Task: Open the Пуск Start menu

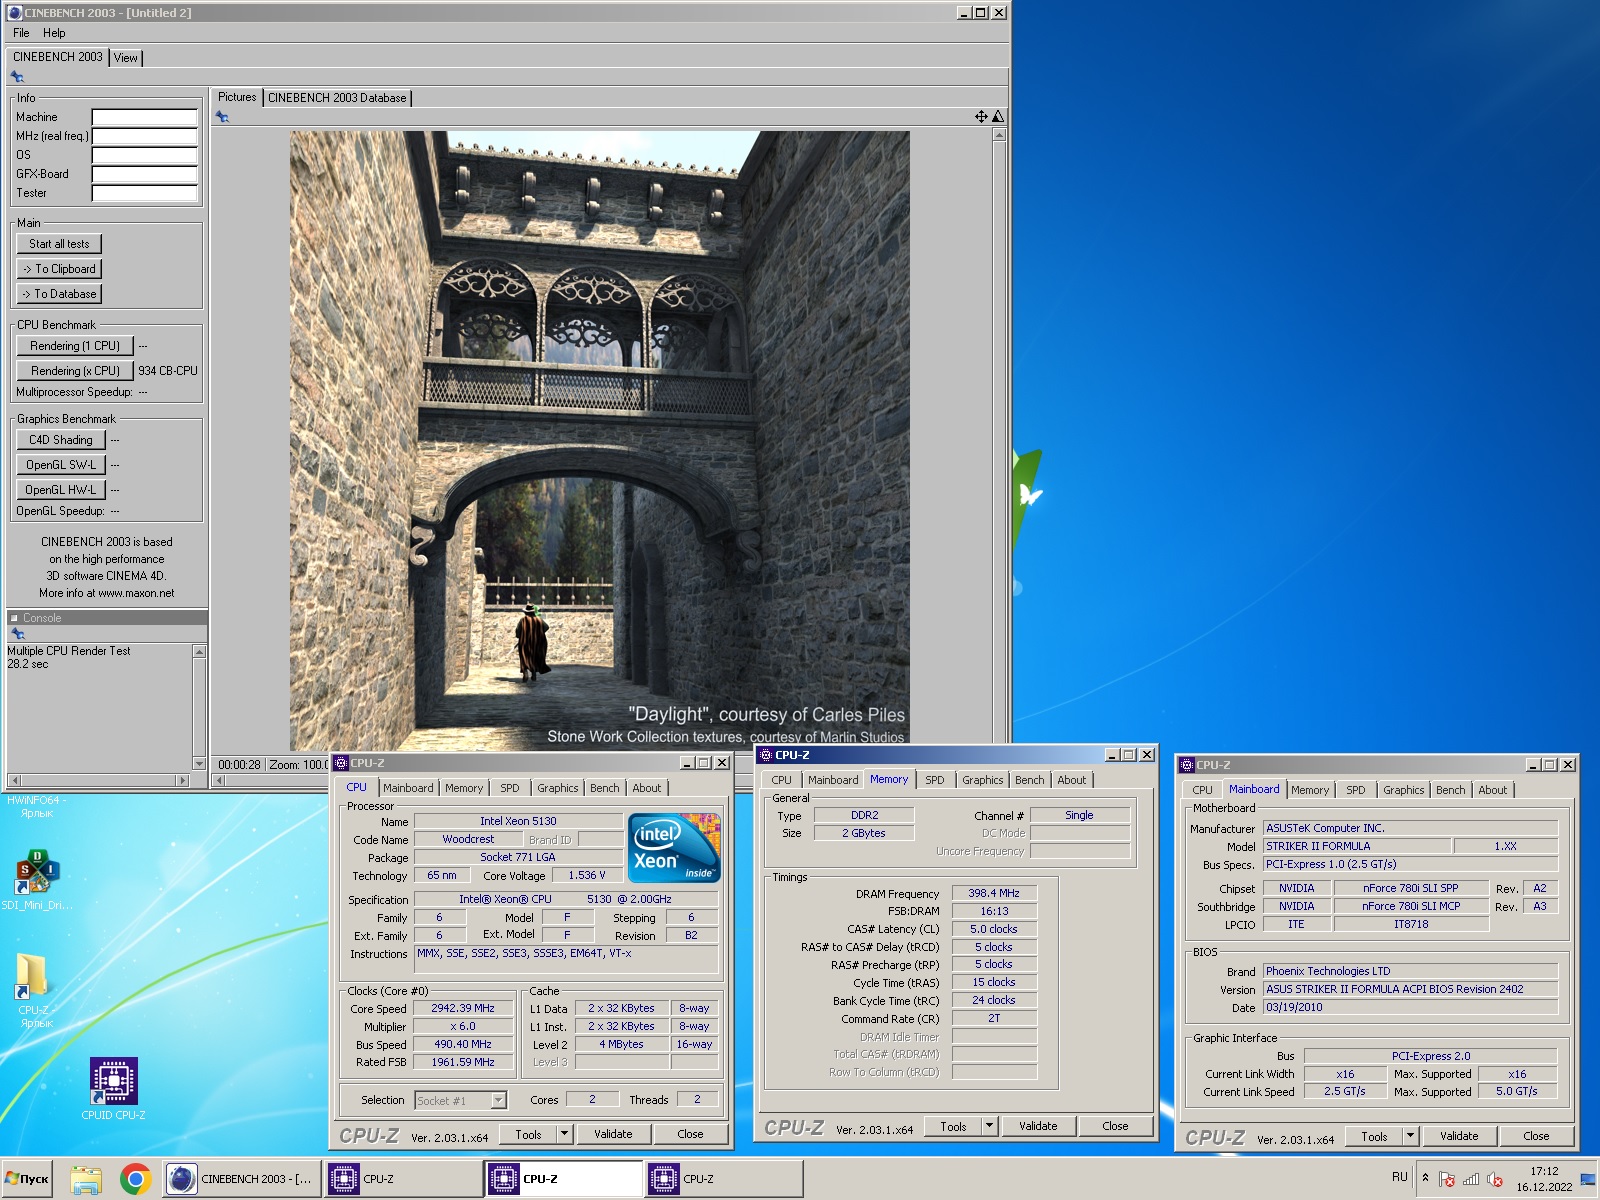Action: [27, 1179]
